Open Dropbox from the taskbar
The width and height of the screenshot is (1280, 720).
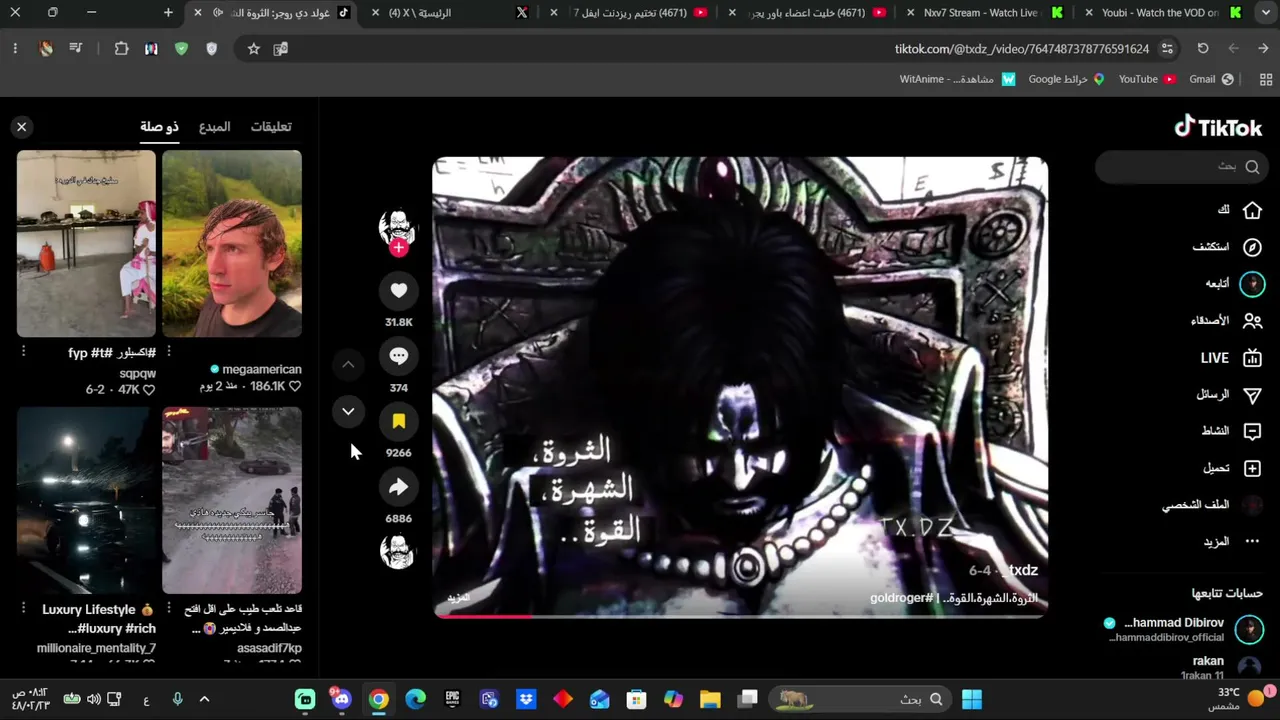[x=526, y=700]
